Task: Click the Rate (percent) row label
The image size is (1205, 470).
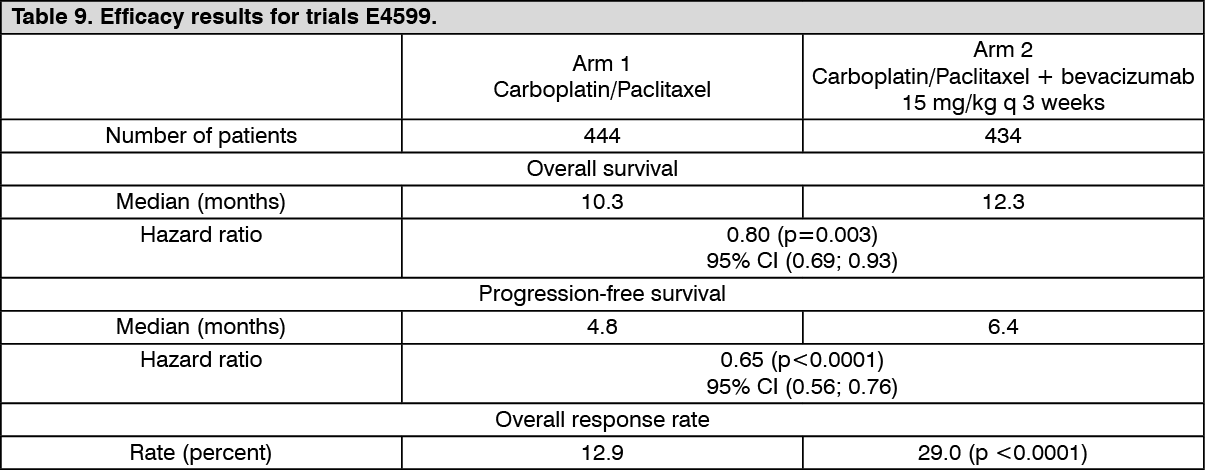Action: point(201,453)
